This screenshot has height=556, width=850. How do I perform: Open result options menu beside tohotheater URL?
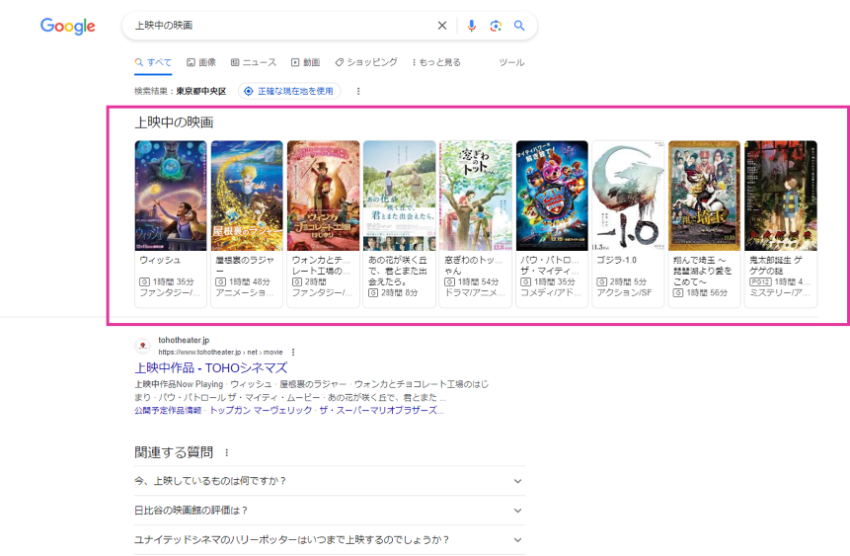(x=293, y=352)
